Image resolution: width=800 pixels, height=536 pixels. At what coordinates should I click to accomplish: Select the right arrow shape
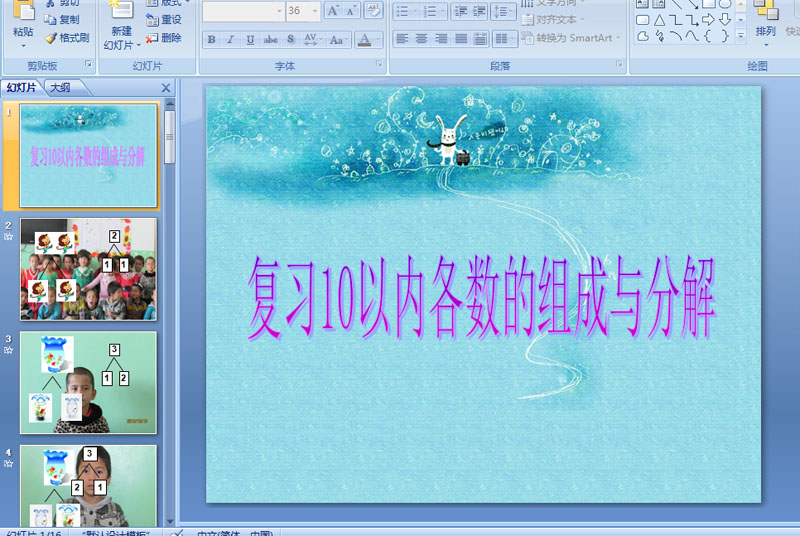(708, 20)
